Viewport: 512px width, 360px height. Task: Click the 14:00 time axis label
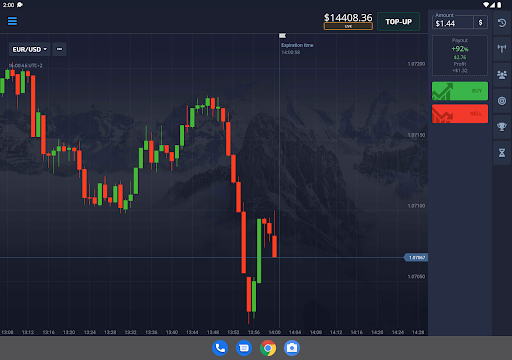click(275, 332)
